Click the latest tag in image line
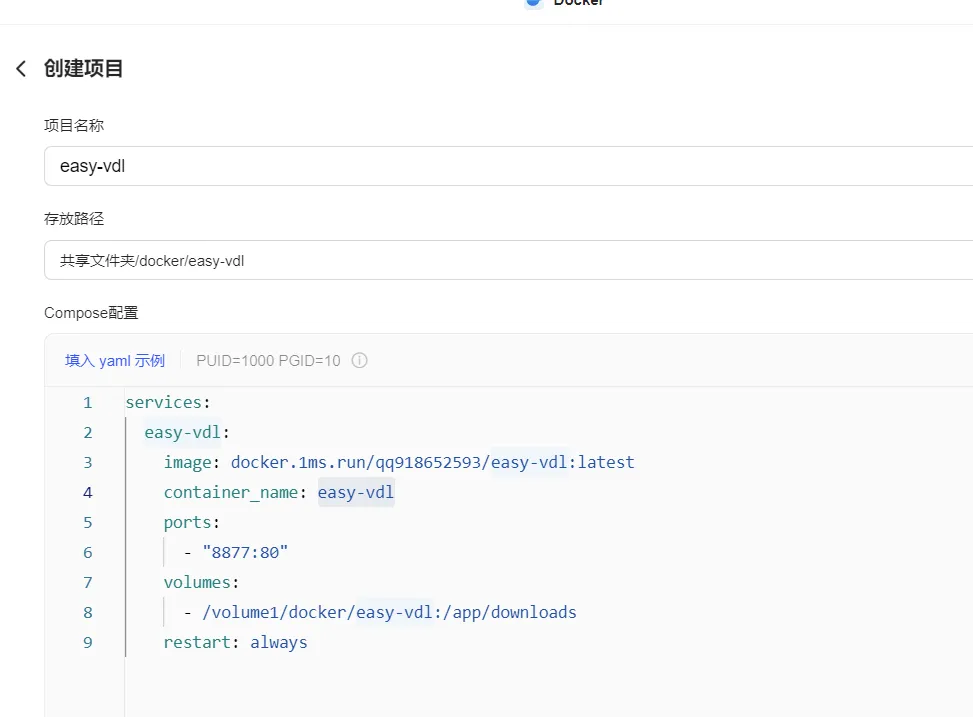 point(606,462)
